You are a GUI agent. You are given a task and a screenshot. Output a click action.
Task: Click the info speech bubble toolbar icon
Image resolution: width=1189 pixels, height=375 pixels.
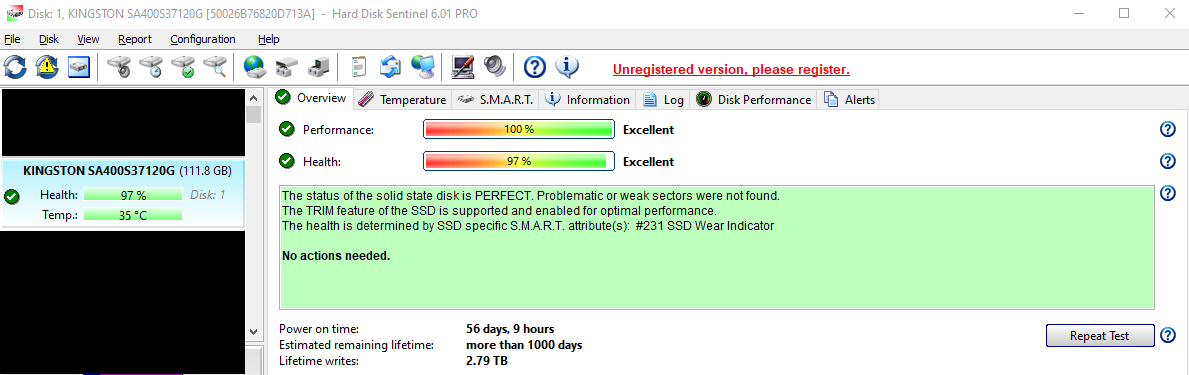[x=567, y=67]
